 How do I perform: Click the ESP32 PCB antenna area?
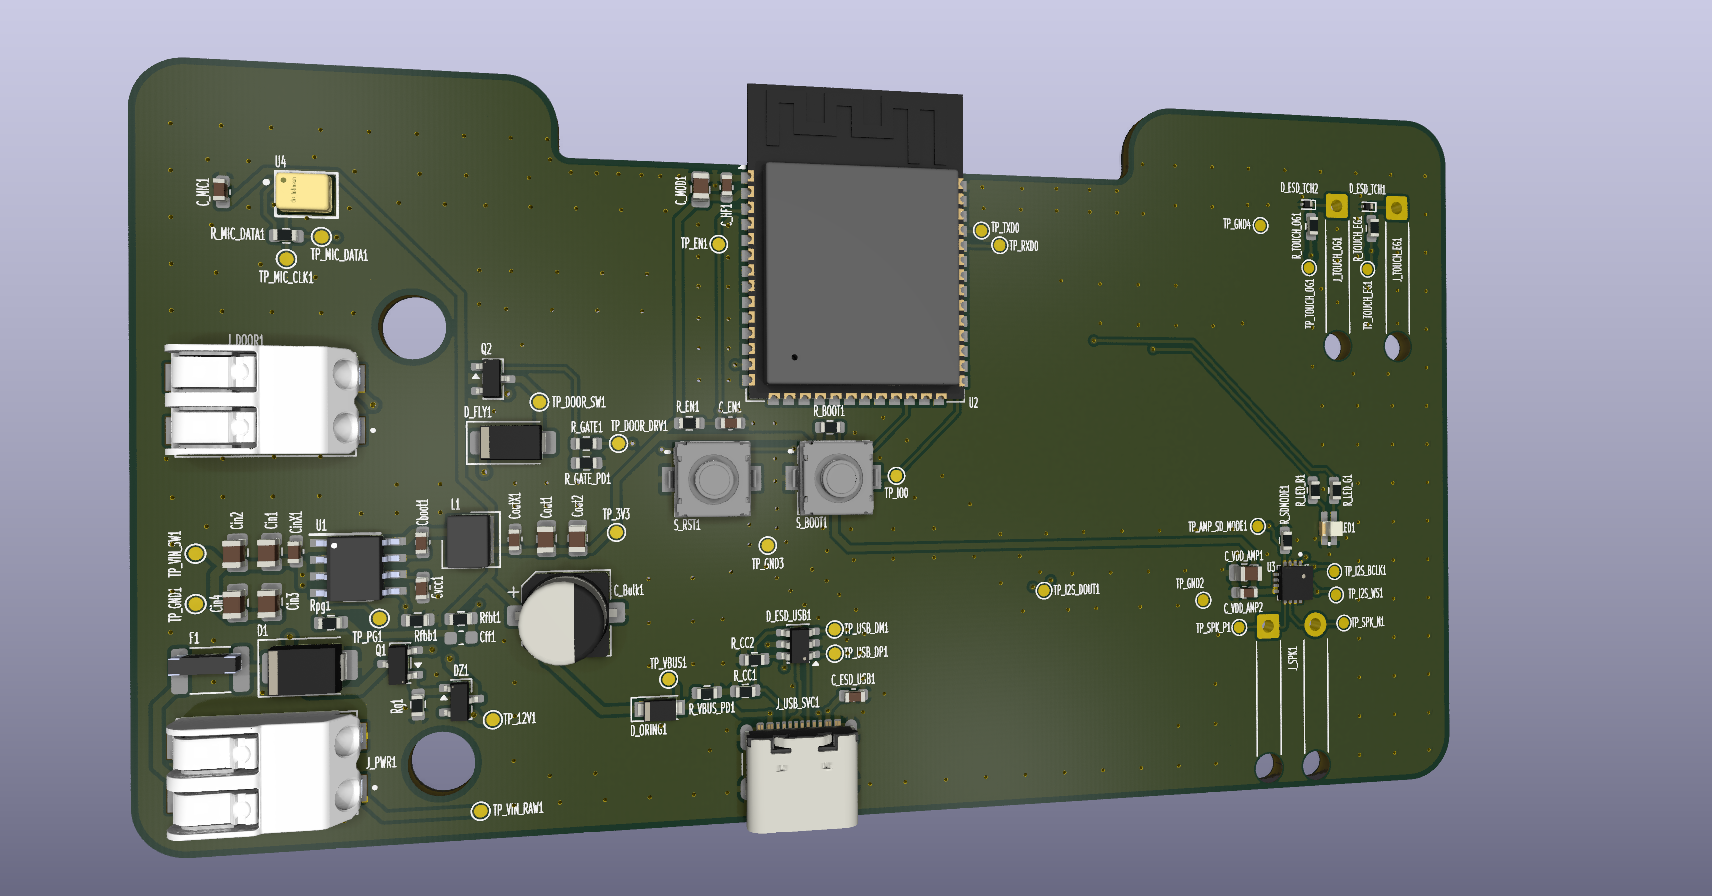click(x=855, y=125)
